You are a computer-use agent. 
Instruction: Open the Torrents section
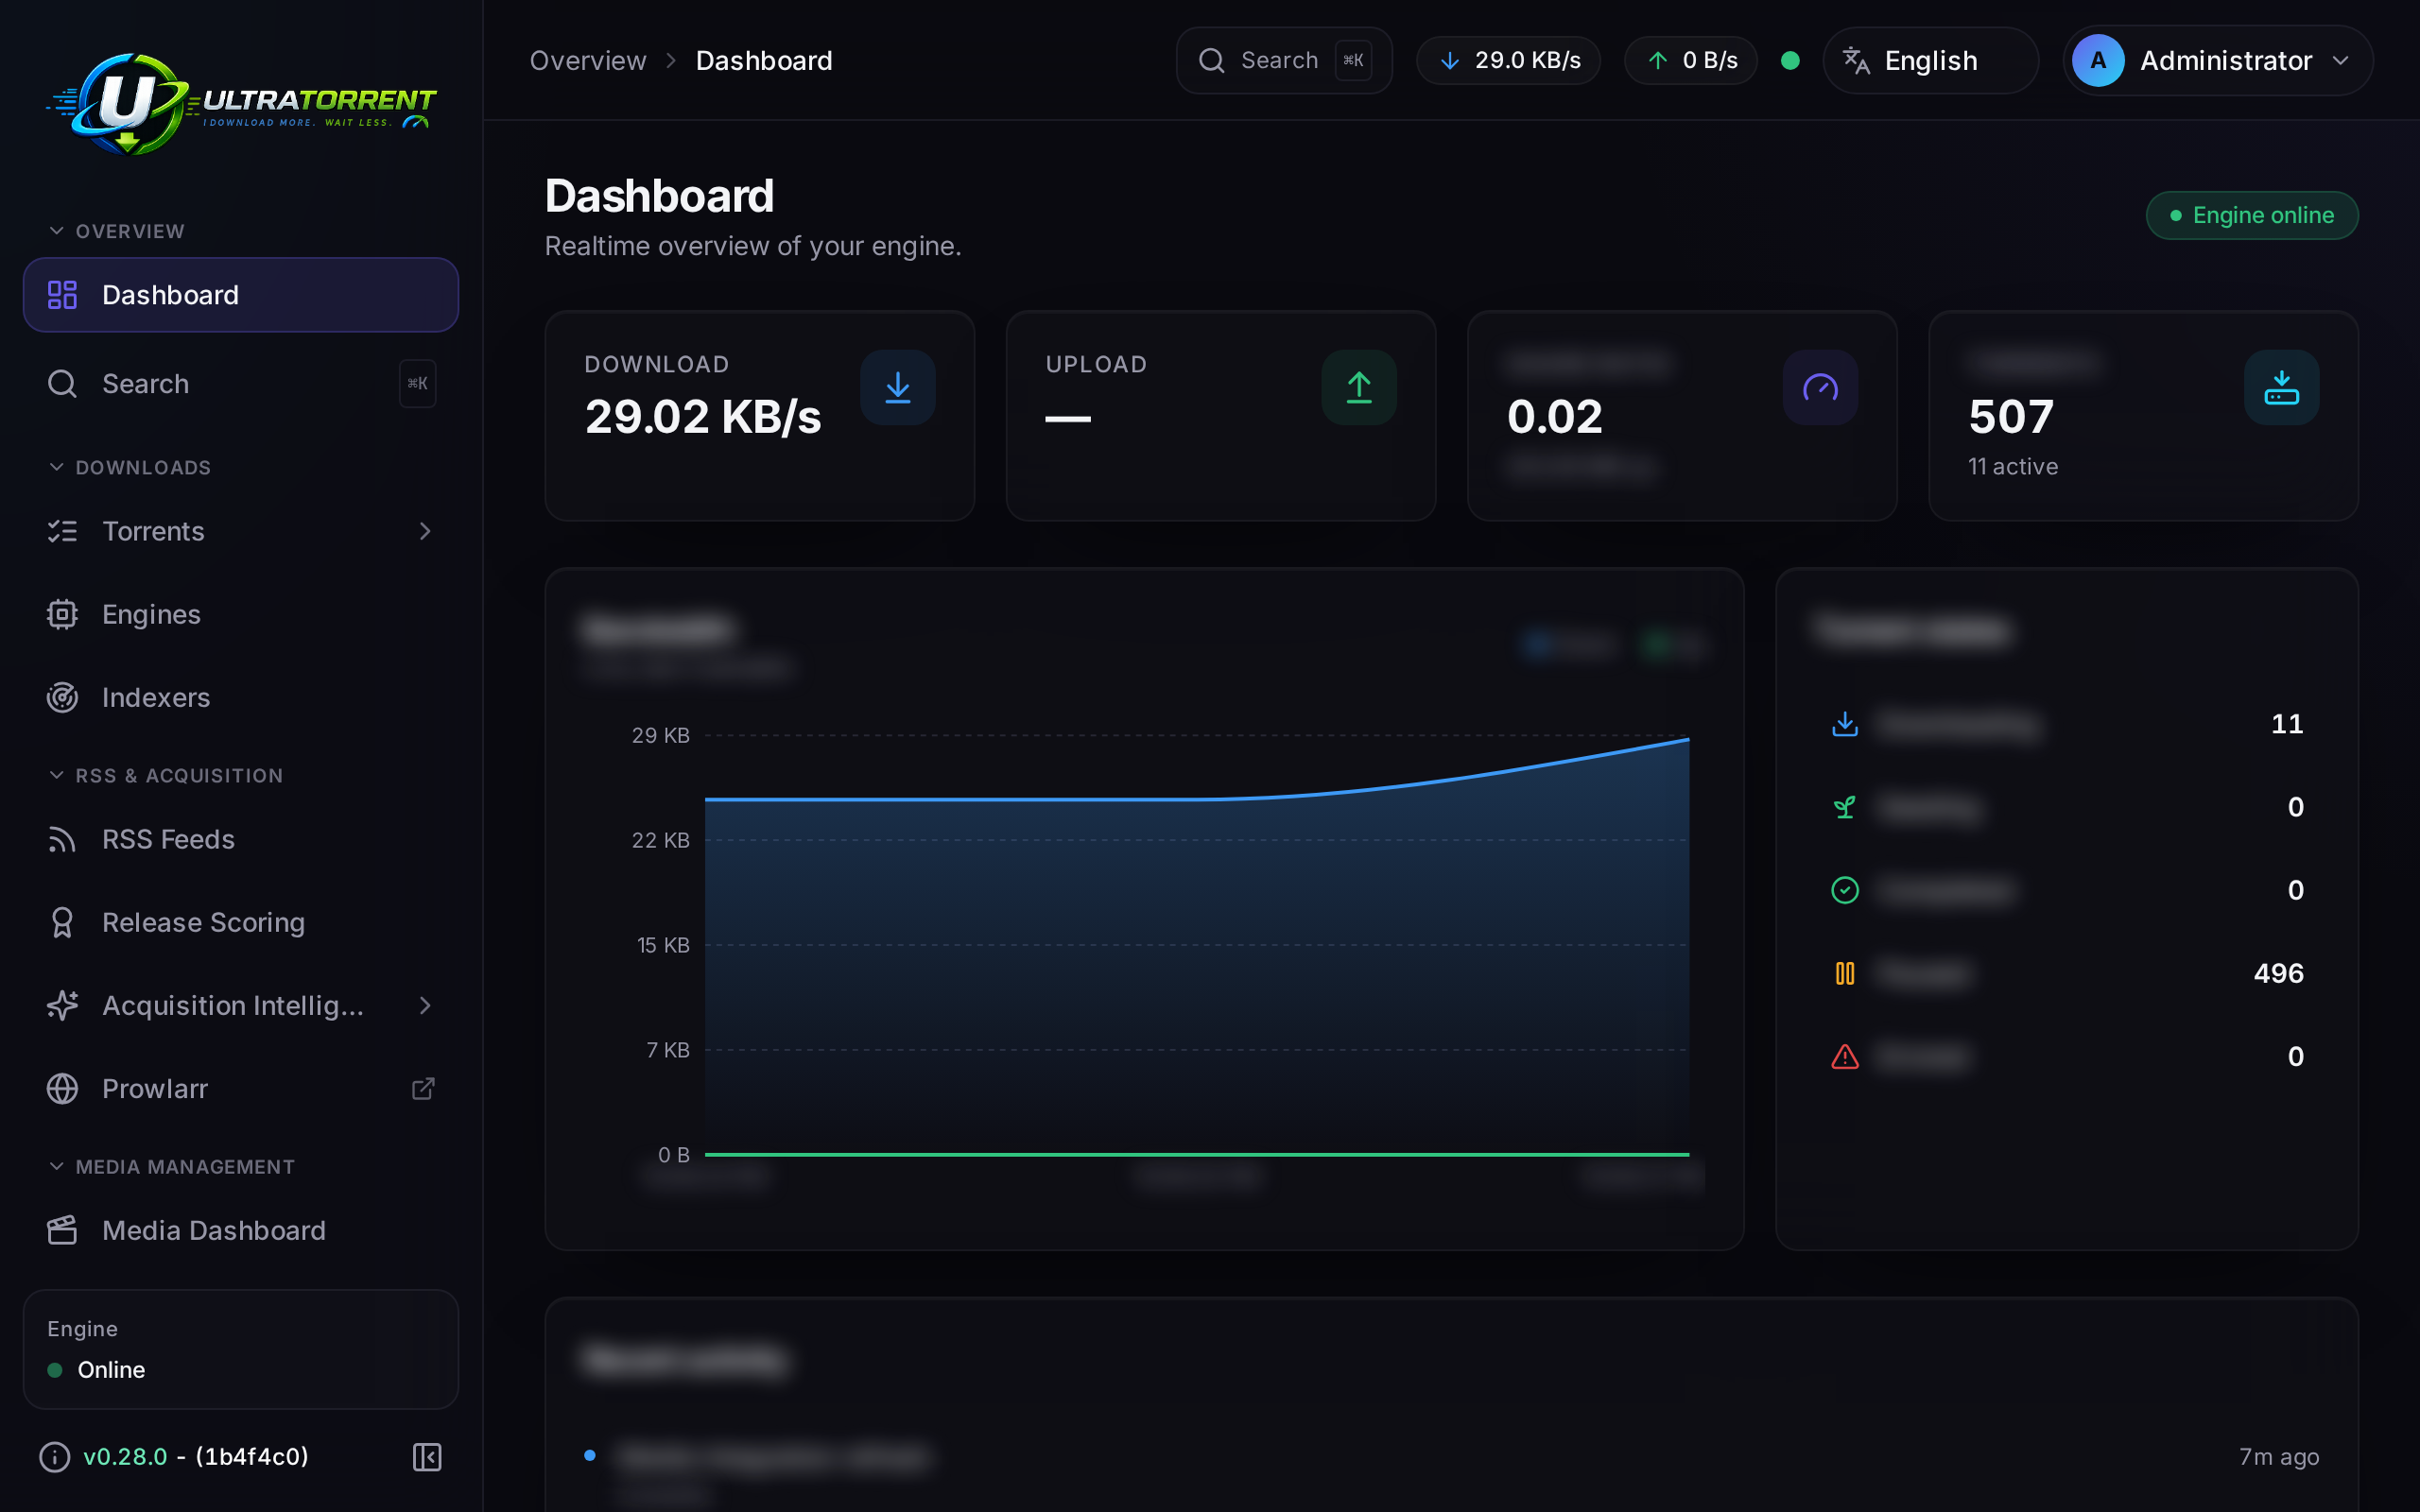[x=240, y=531]
